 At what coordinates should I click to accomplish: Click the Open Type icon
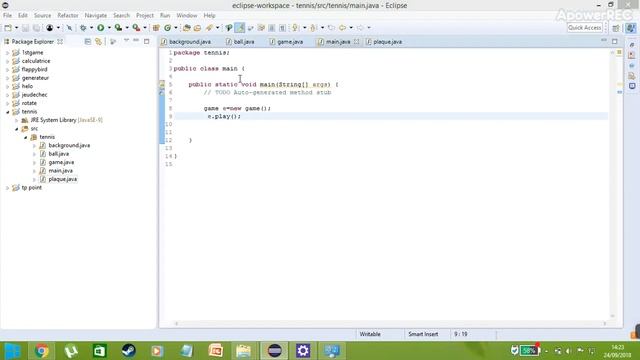[187, 28]
